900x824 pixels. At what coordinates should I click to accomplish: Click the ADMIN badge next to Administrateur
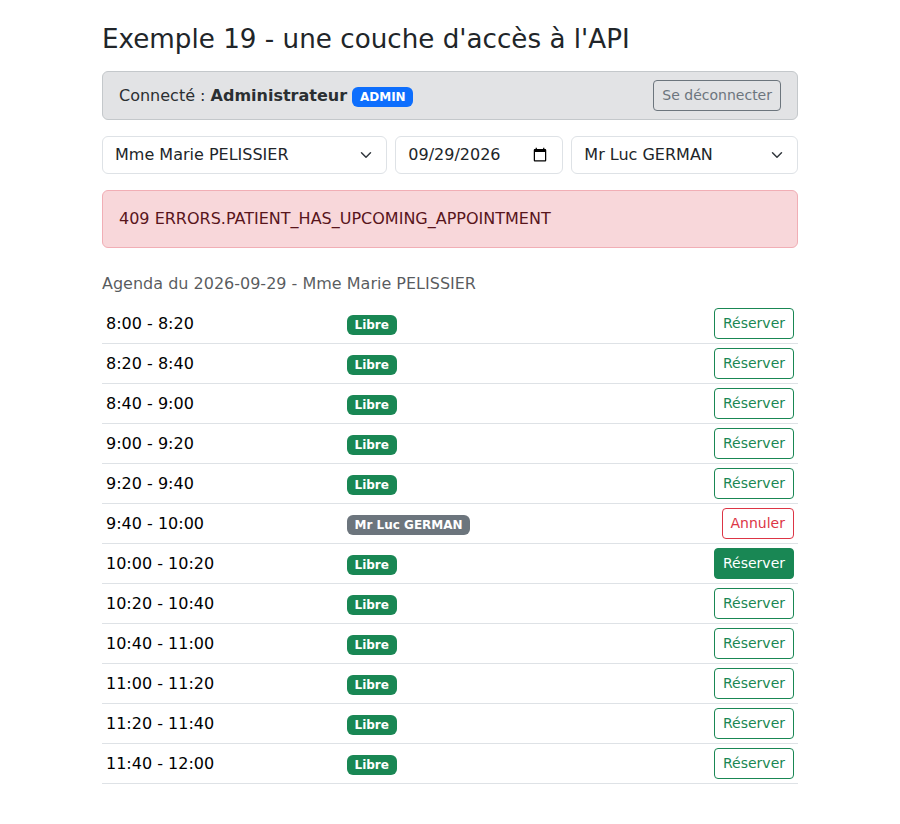click(x=382, y=96)
